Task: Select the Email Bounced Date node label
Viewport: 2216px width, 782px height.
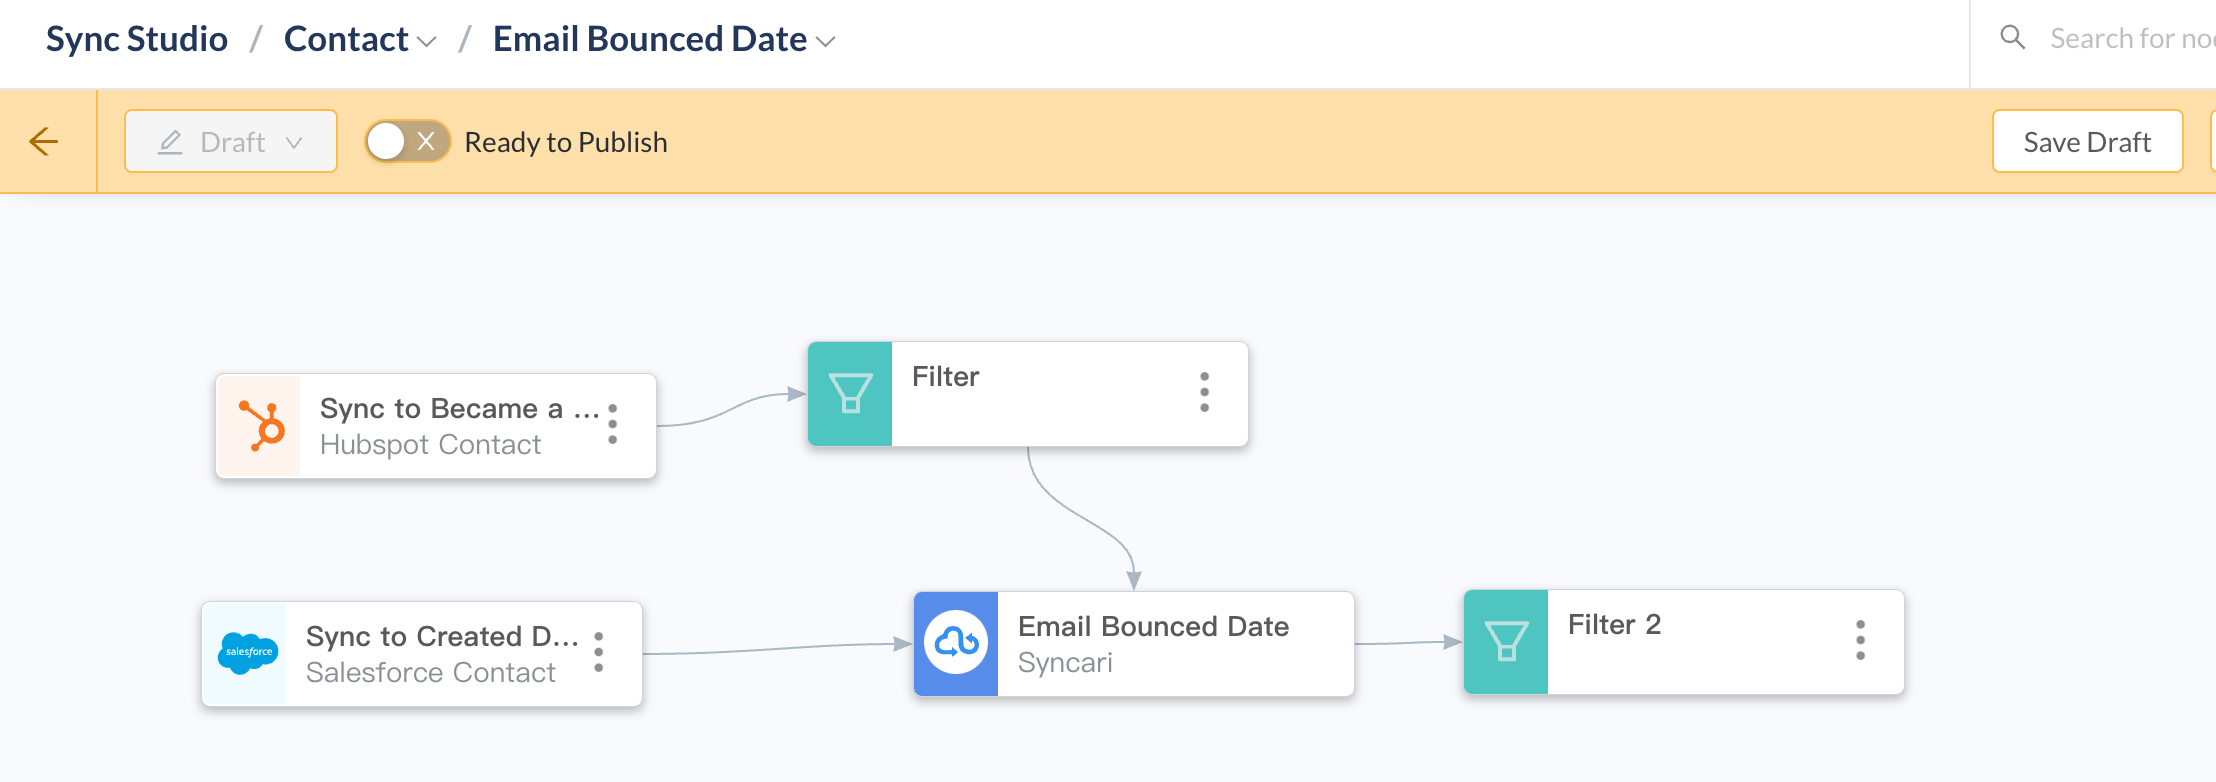Action: [x=1153, y=626]
